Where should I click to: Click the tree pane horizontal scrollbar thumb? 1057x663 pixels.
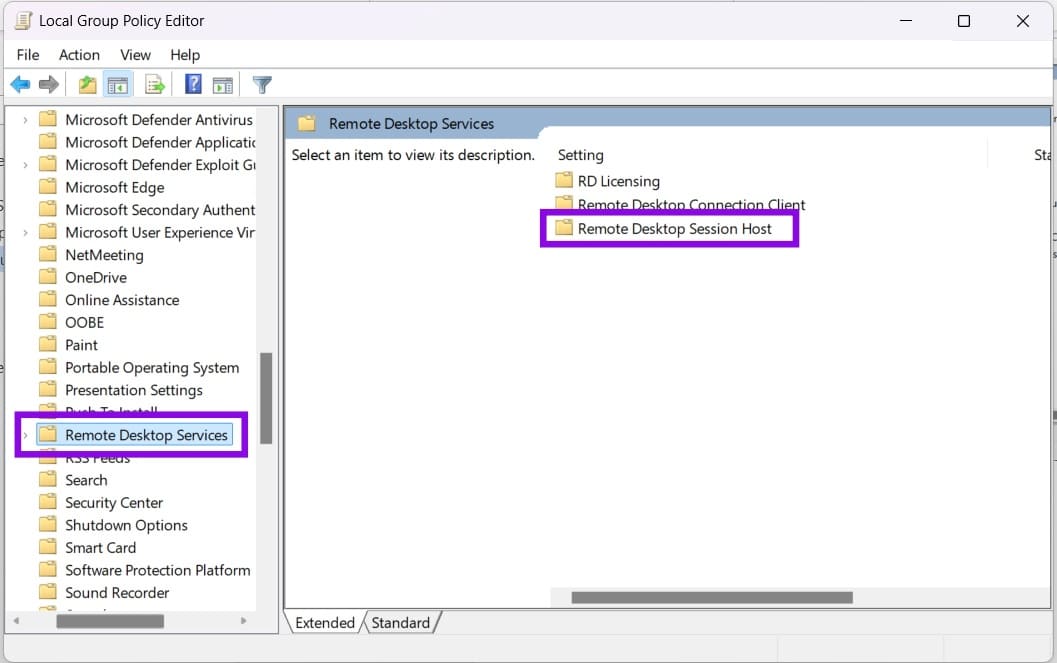coord(110,621)
